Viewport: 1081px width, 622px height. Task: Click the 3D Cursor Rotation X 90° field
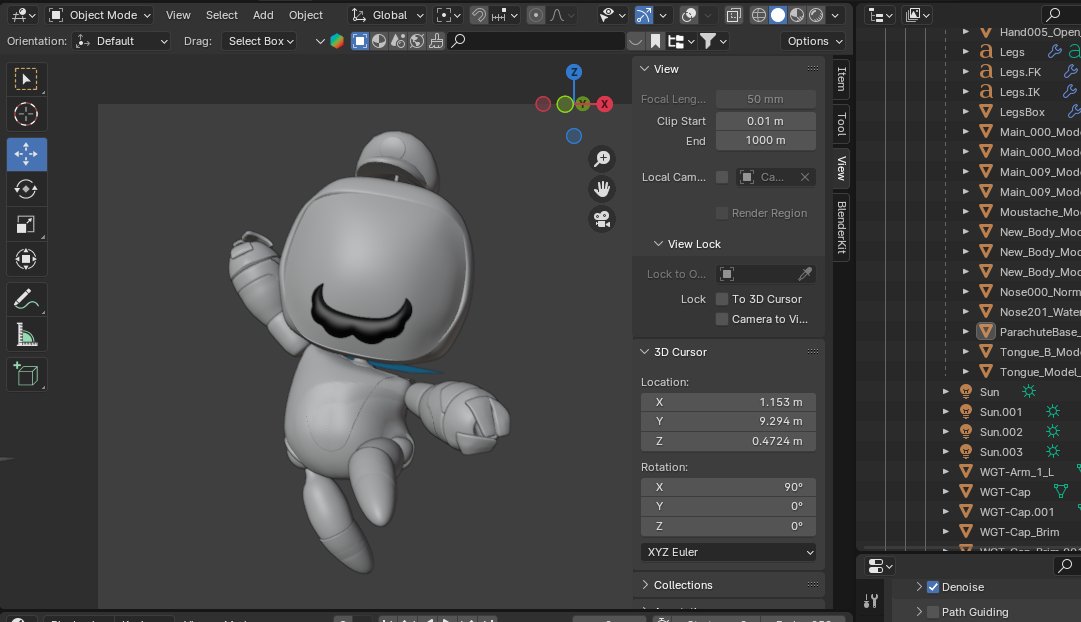point(729,487)
